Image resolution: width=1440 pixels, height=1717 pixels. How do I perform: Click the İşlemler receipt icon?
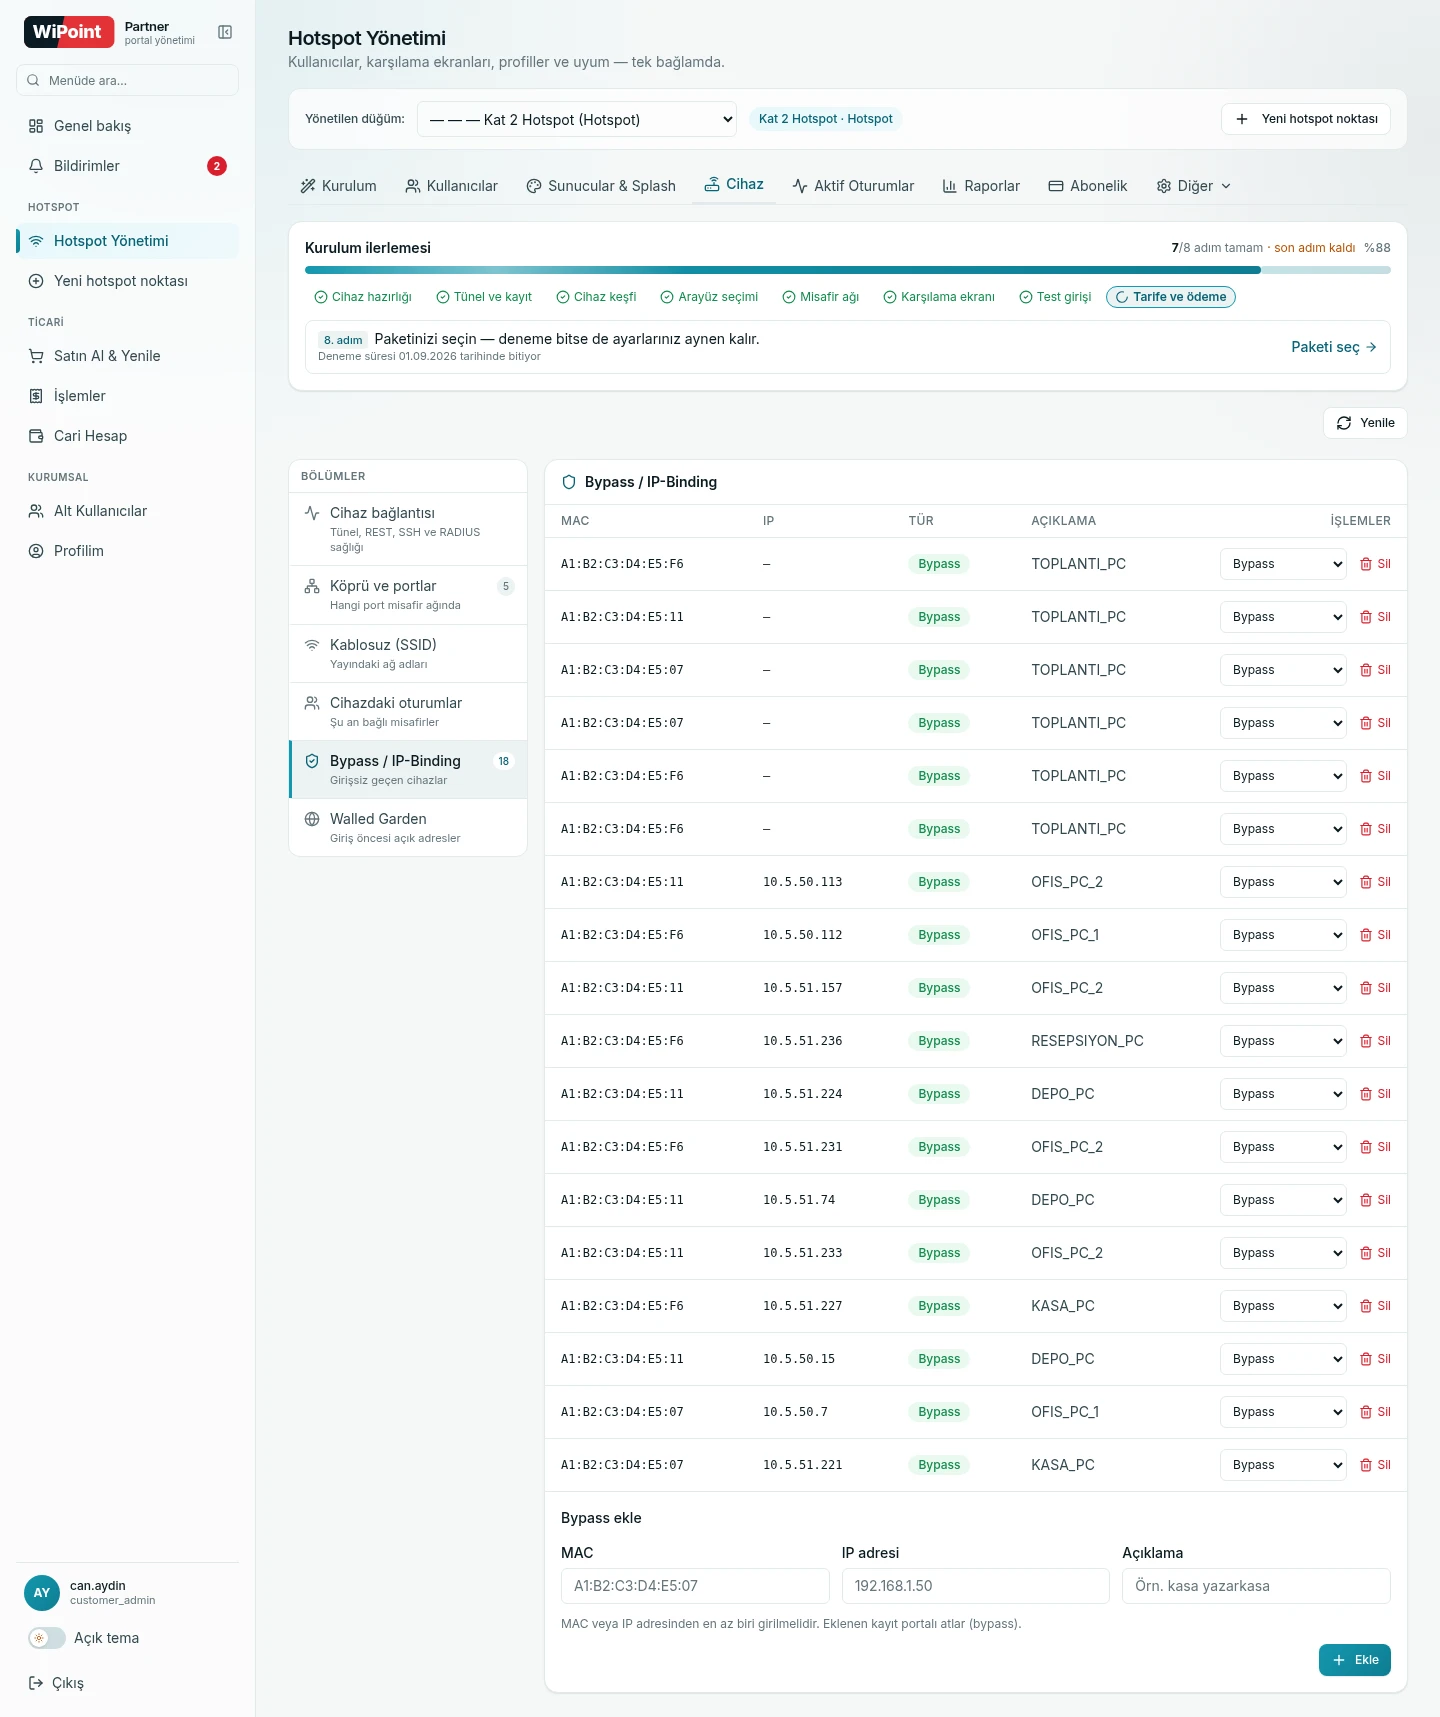point(36,396)
